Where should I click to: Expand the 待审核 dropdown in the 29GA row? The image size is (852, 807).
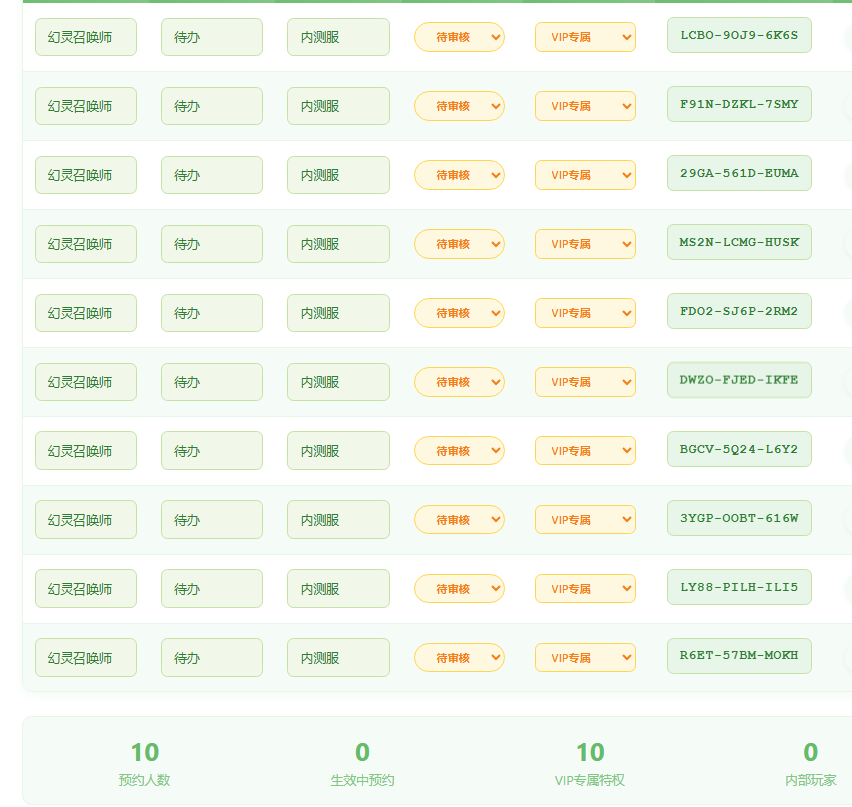click(x=459, y=175)
